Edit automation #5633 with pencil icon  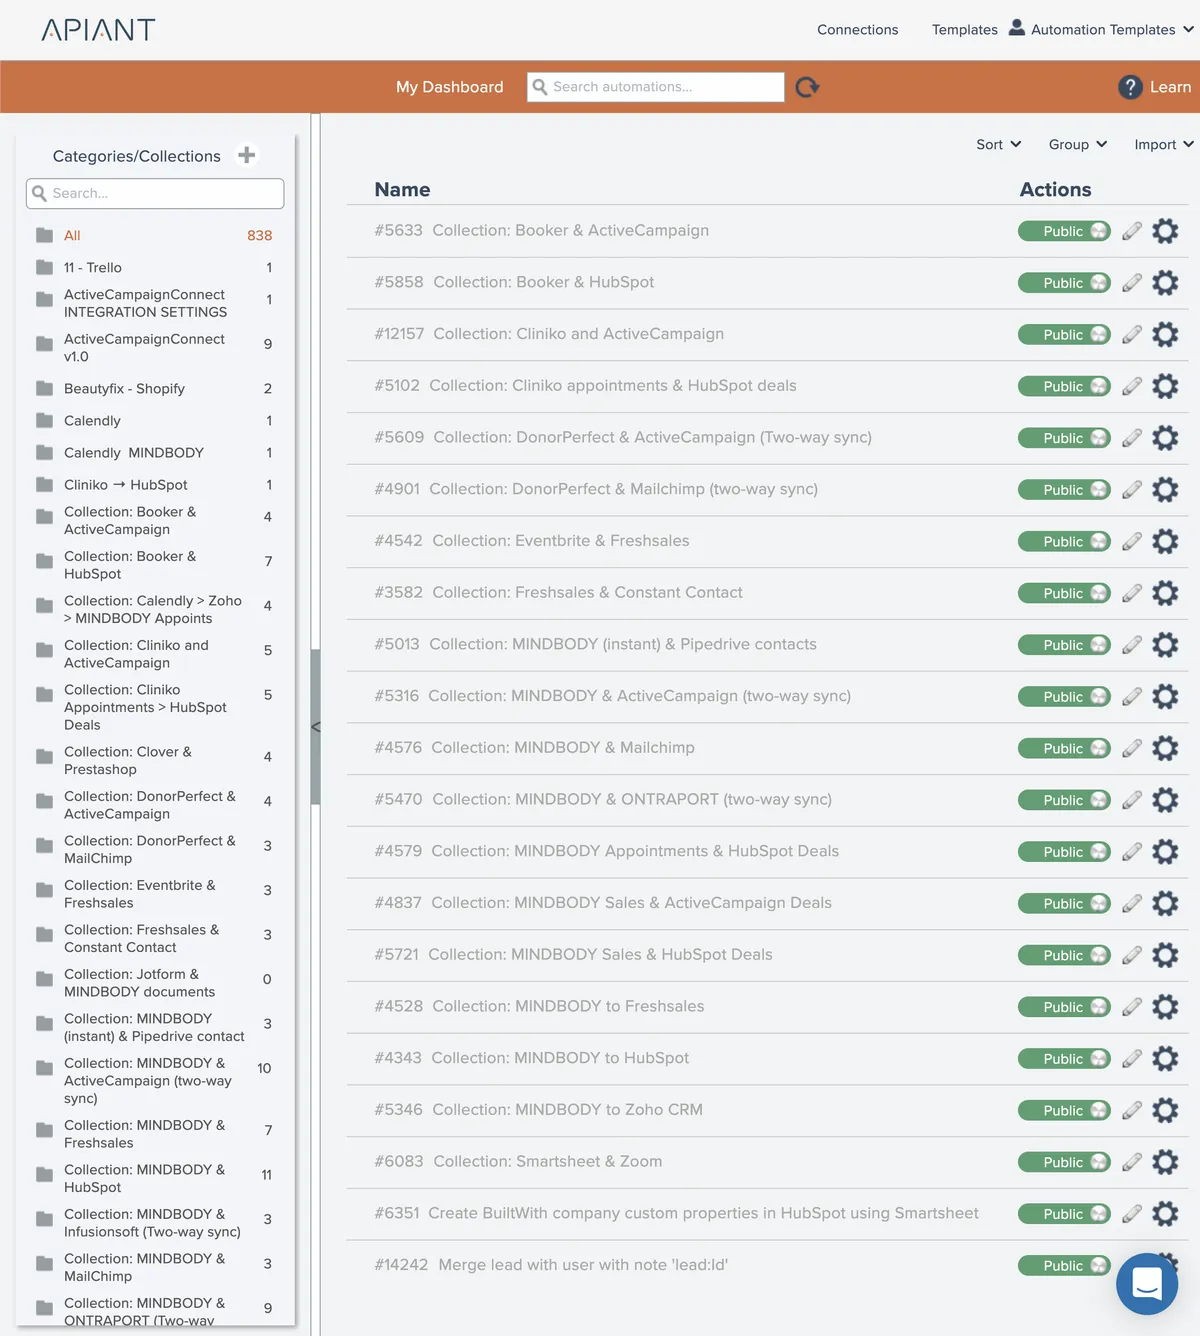[x=1131, y=231]
